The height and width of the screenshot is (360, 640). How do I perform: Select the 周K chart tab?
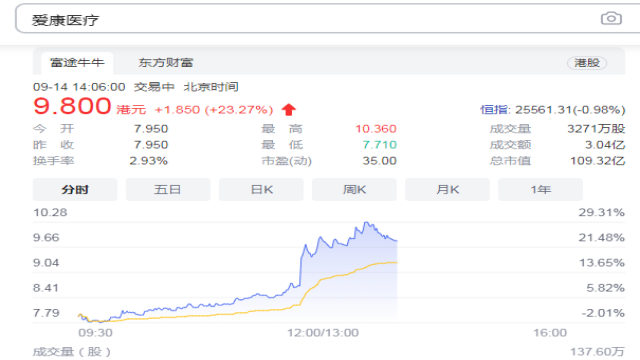[354, 189]
